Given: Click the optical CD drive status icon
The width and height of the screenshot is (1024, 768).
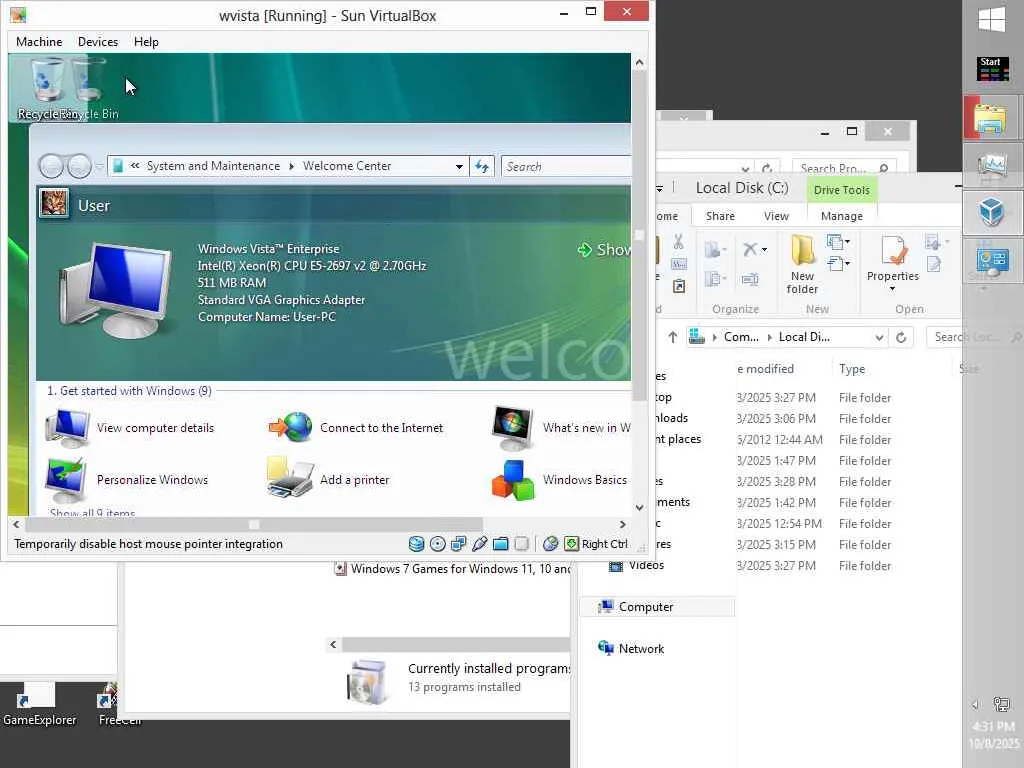Looking at the screenshot, I should click(x=438, y=543).
